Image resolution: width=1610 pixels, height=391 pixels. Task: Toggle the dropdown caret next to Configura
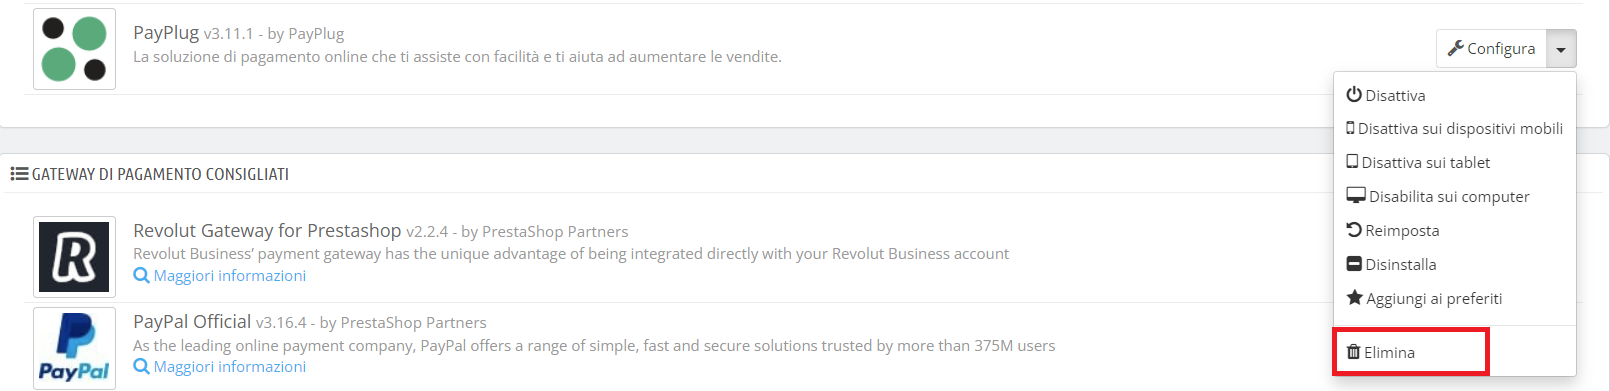click(1561, 48)
